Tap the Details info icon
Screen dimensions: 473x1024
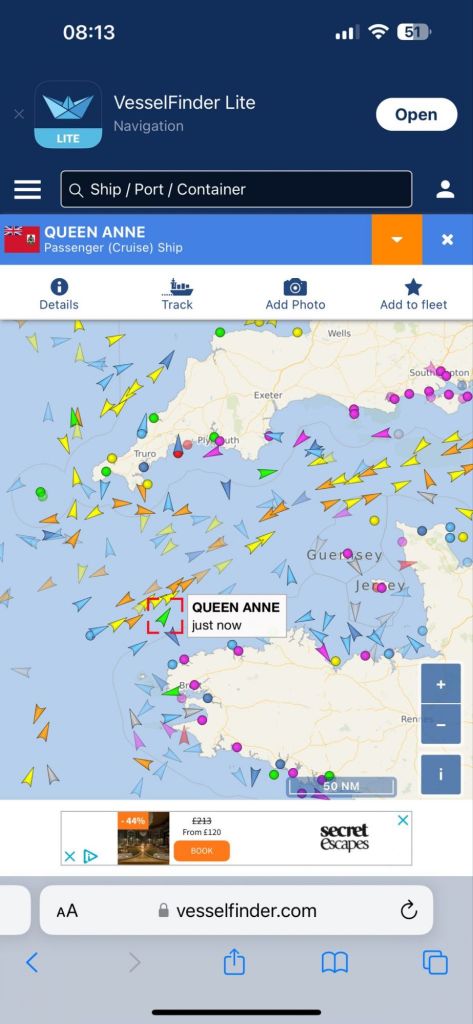(59, 287)
